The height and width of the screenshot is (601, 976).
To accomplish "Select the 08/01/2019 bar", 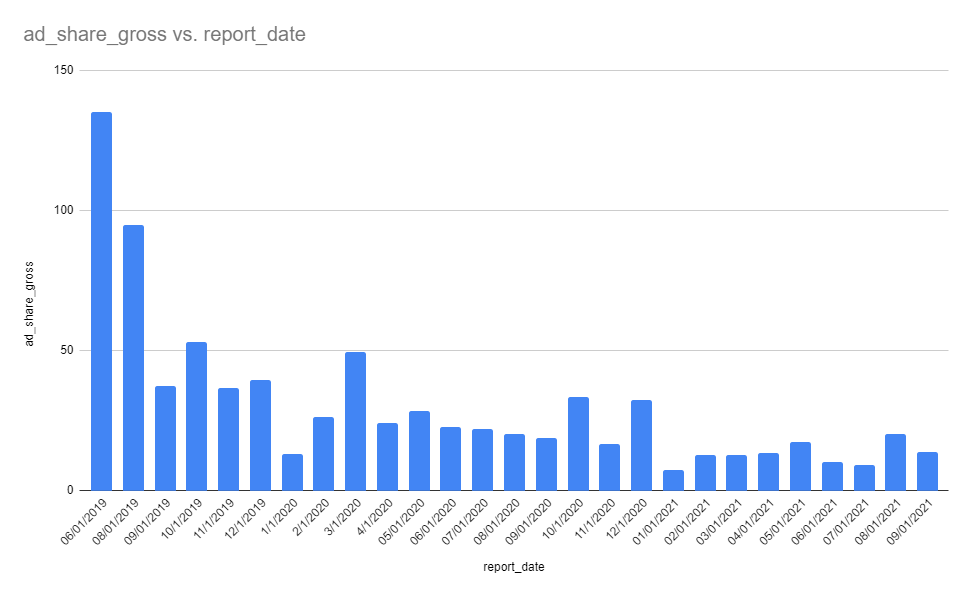I will coord(133,358).
